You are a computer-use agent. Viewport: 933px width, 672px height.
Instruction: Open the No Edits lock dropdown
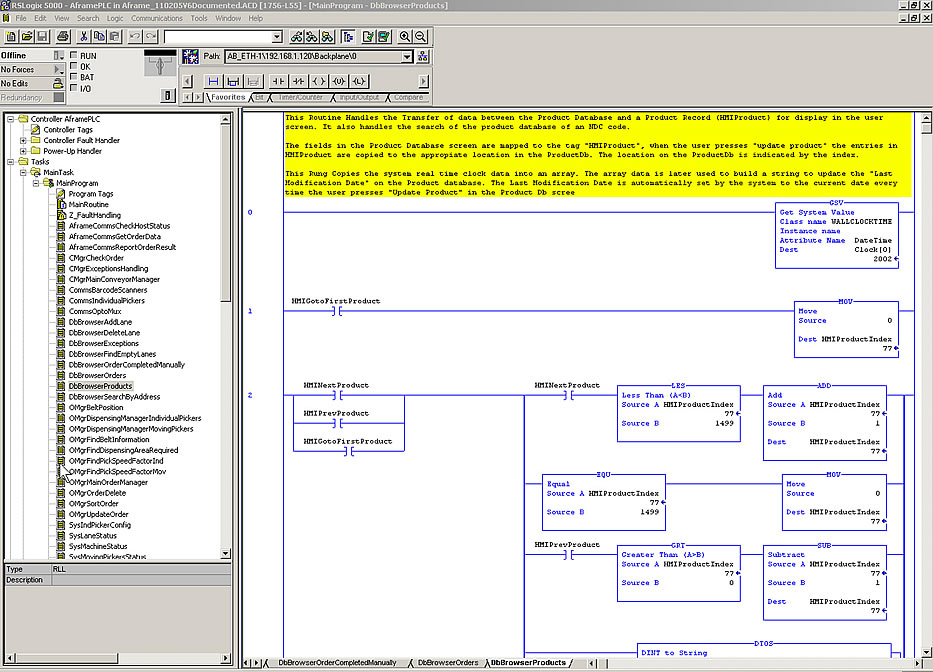[x=58, y=84]
